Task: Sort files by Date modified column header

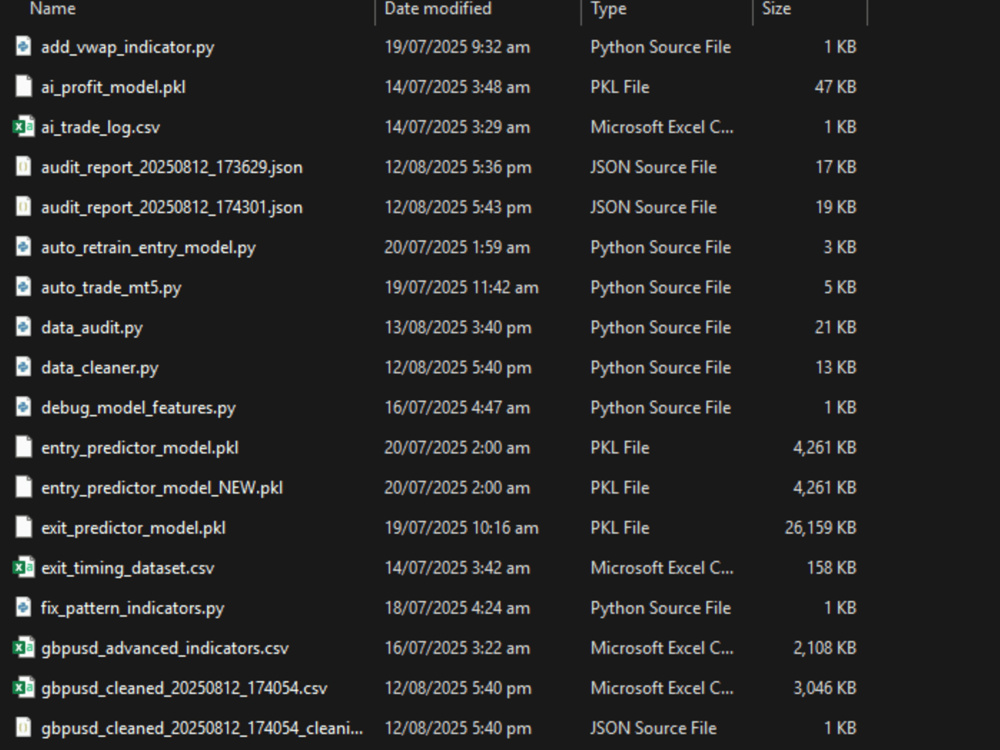Action: [438, 9]
